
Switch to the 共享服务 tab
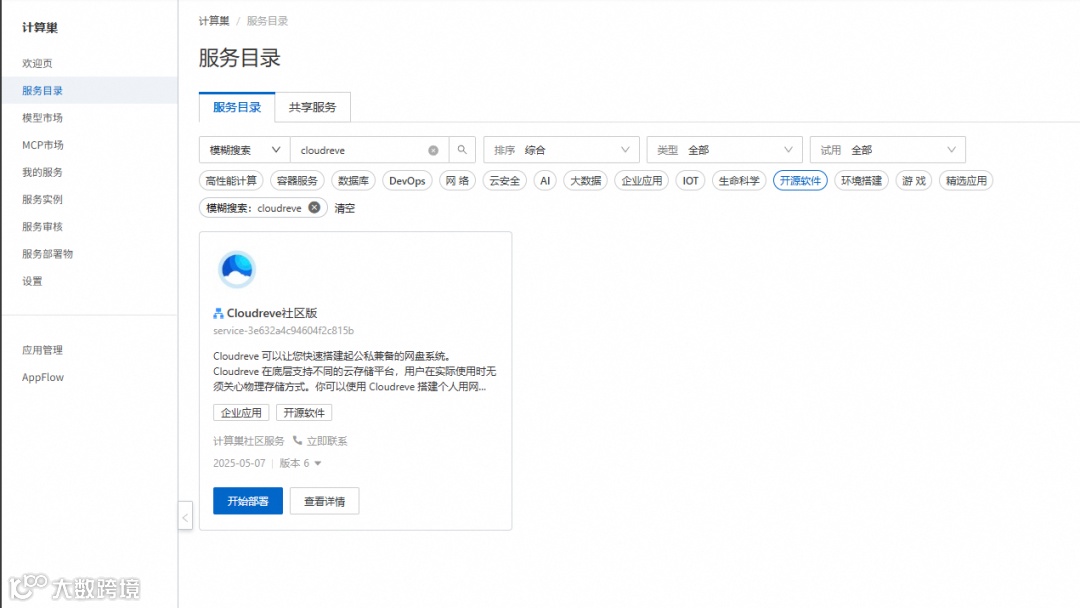313,107
